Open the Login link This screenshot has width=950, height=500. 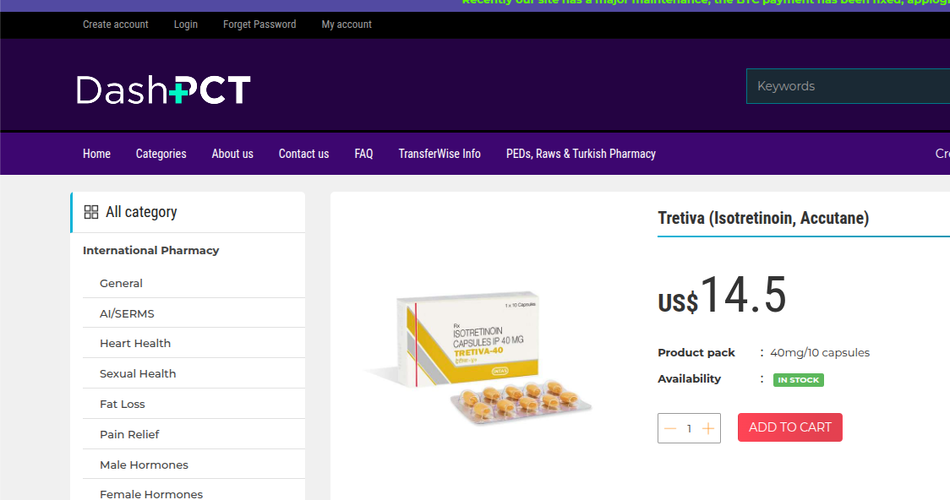click(185, 24)
